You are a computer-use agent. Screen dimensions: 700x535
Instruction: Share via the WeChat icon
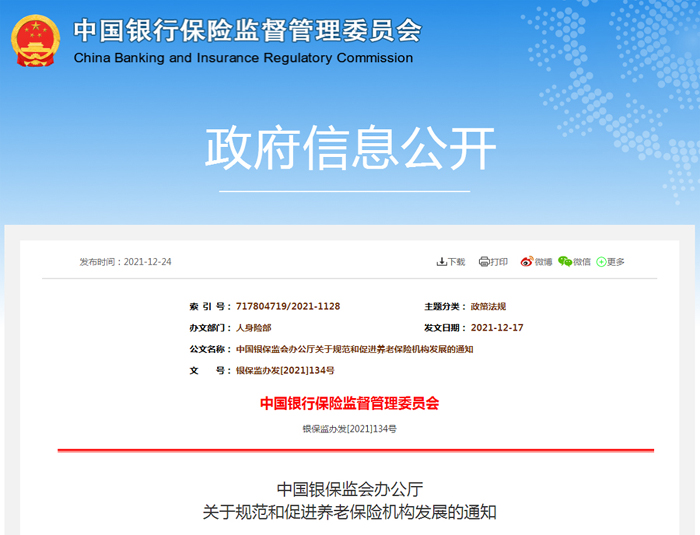point(565,261)
